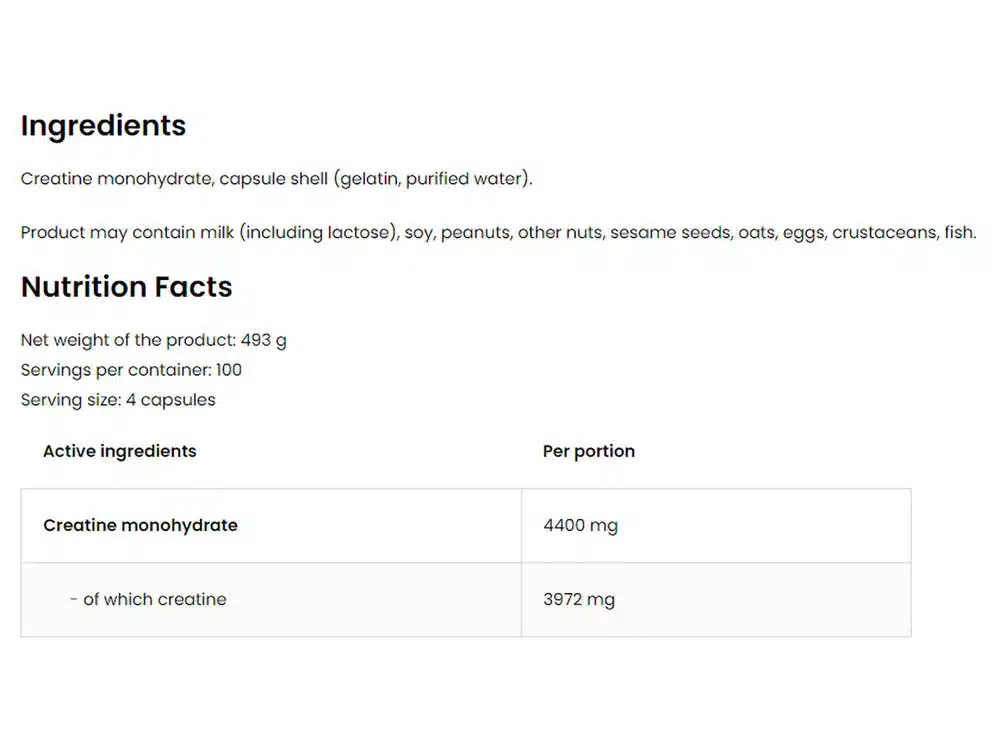1000x756 pixels.
Task: Click the 4400 mg value cell
Action: point(716,526)
